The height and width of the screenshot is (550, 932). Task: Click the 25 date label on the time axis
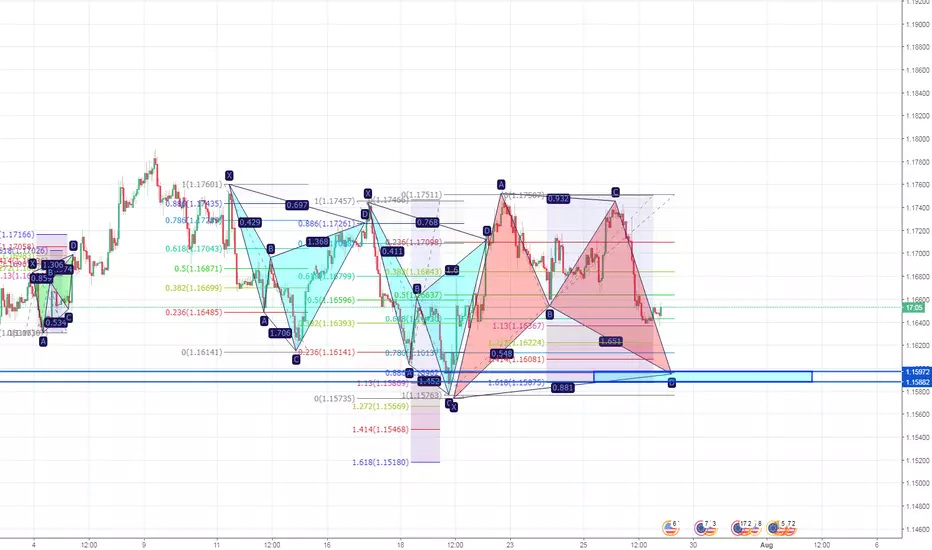tap(584, 545)
